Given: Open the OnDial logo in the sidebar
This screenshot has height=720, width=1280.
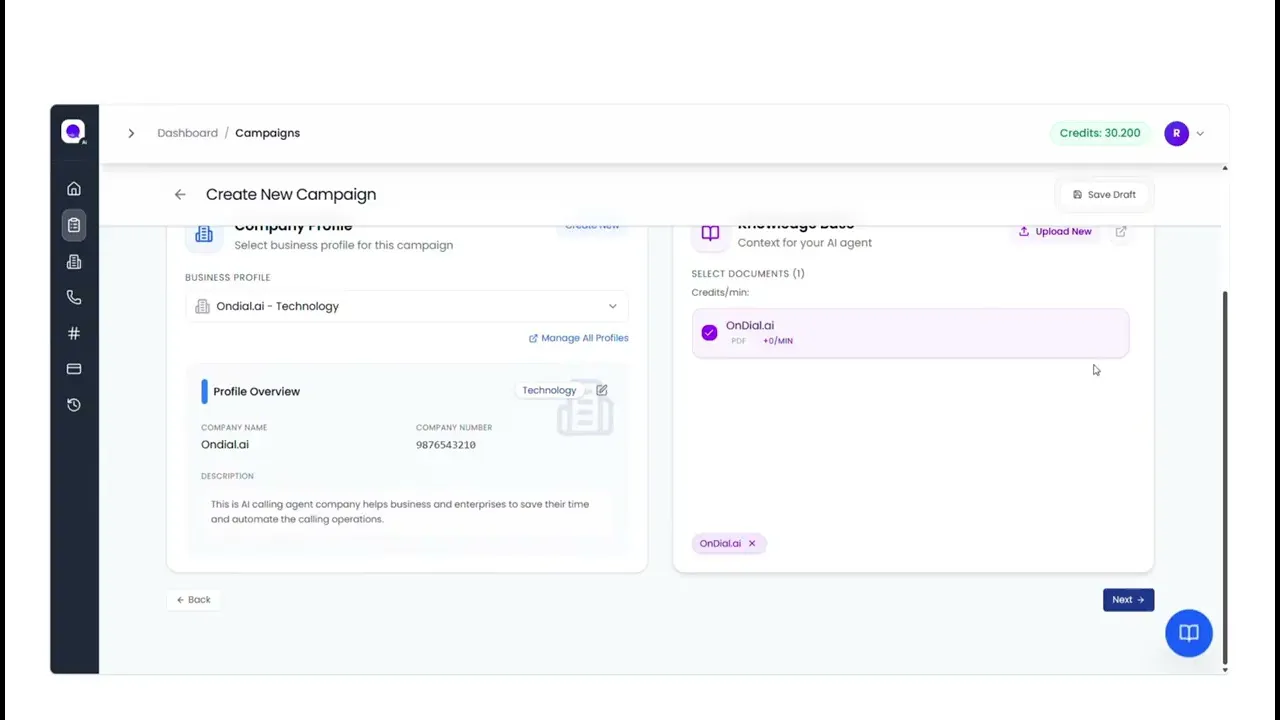Looking at the screenshot, I should coord(74,132).
